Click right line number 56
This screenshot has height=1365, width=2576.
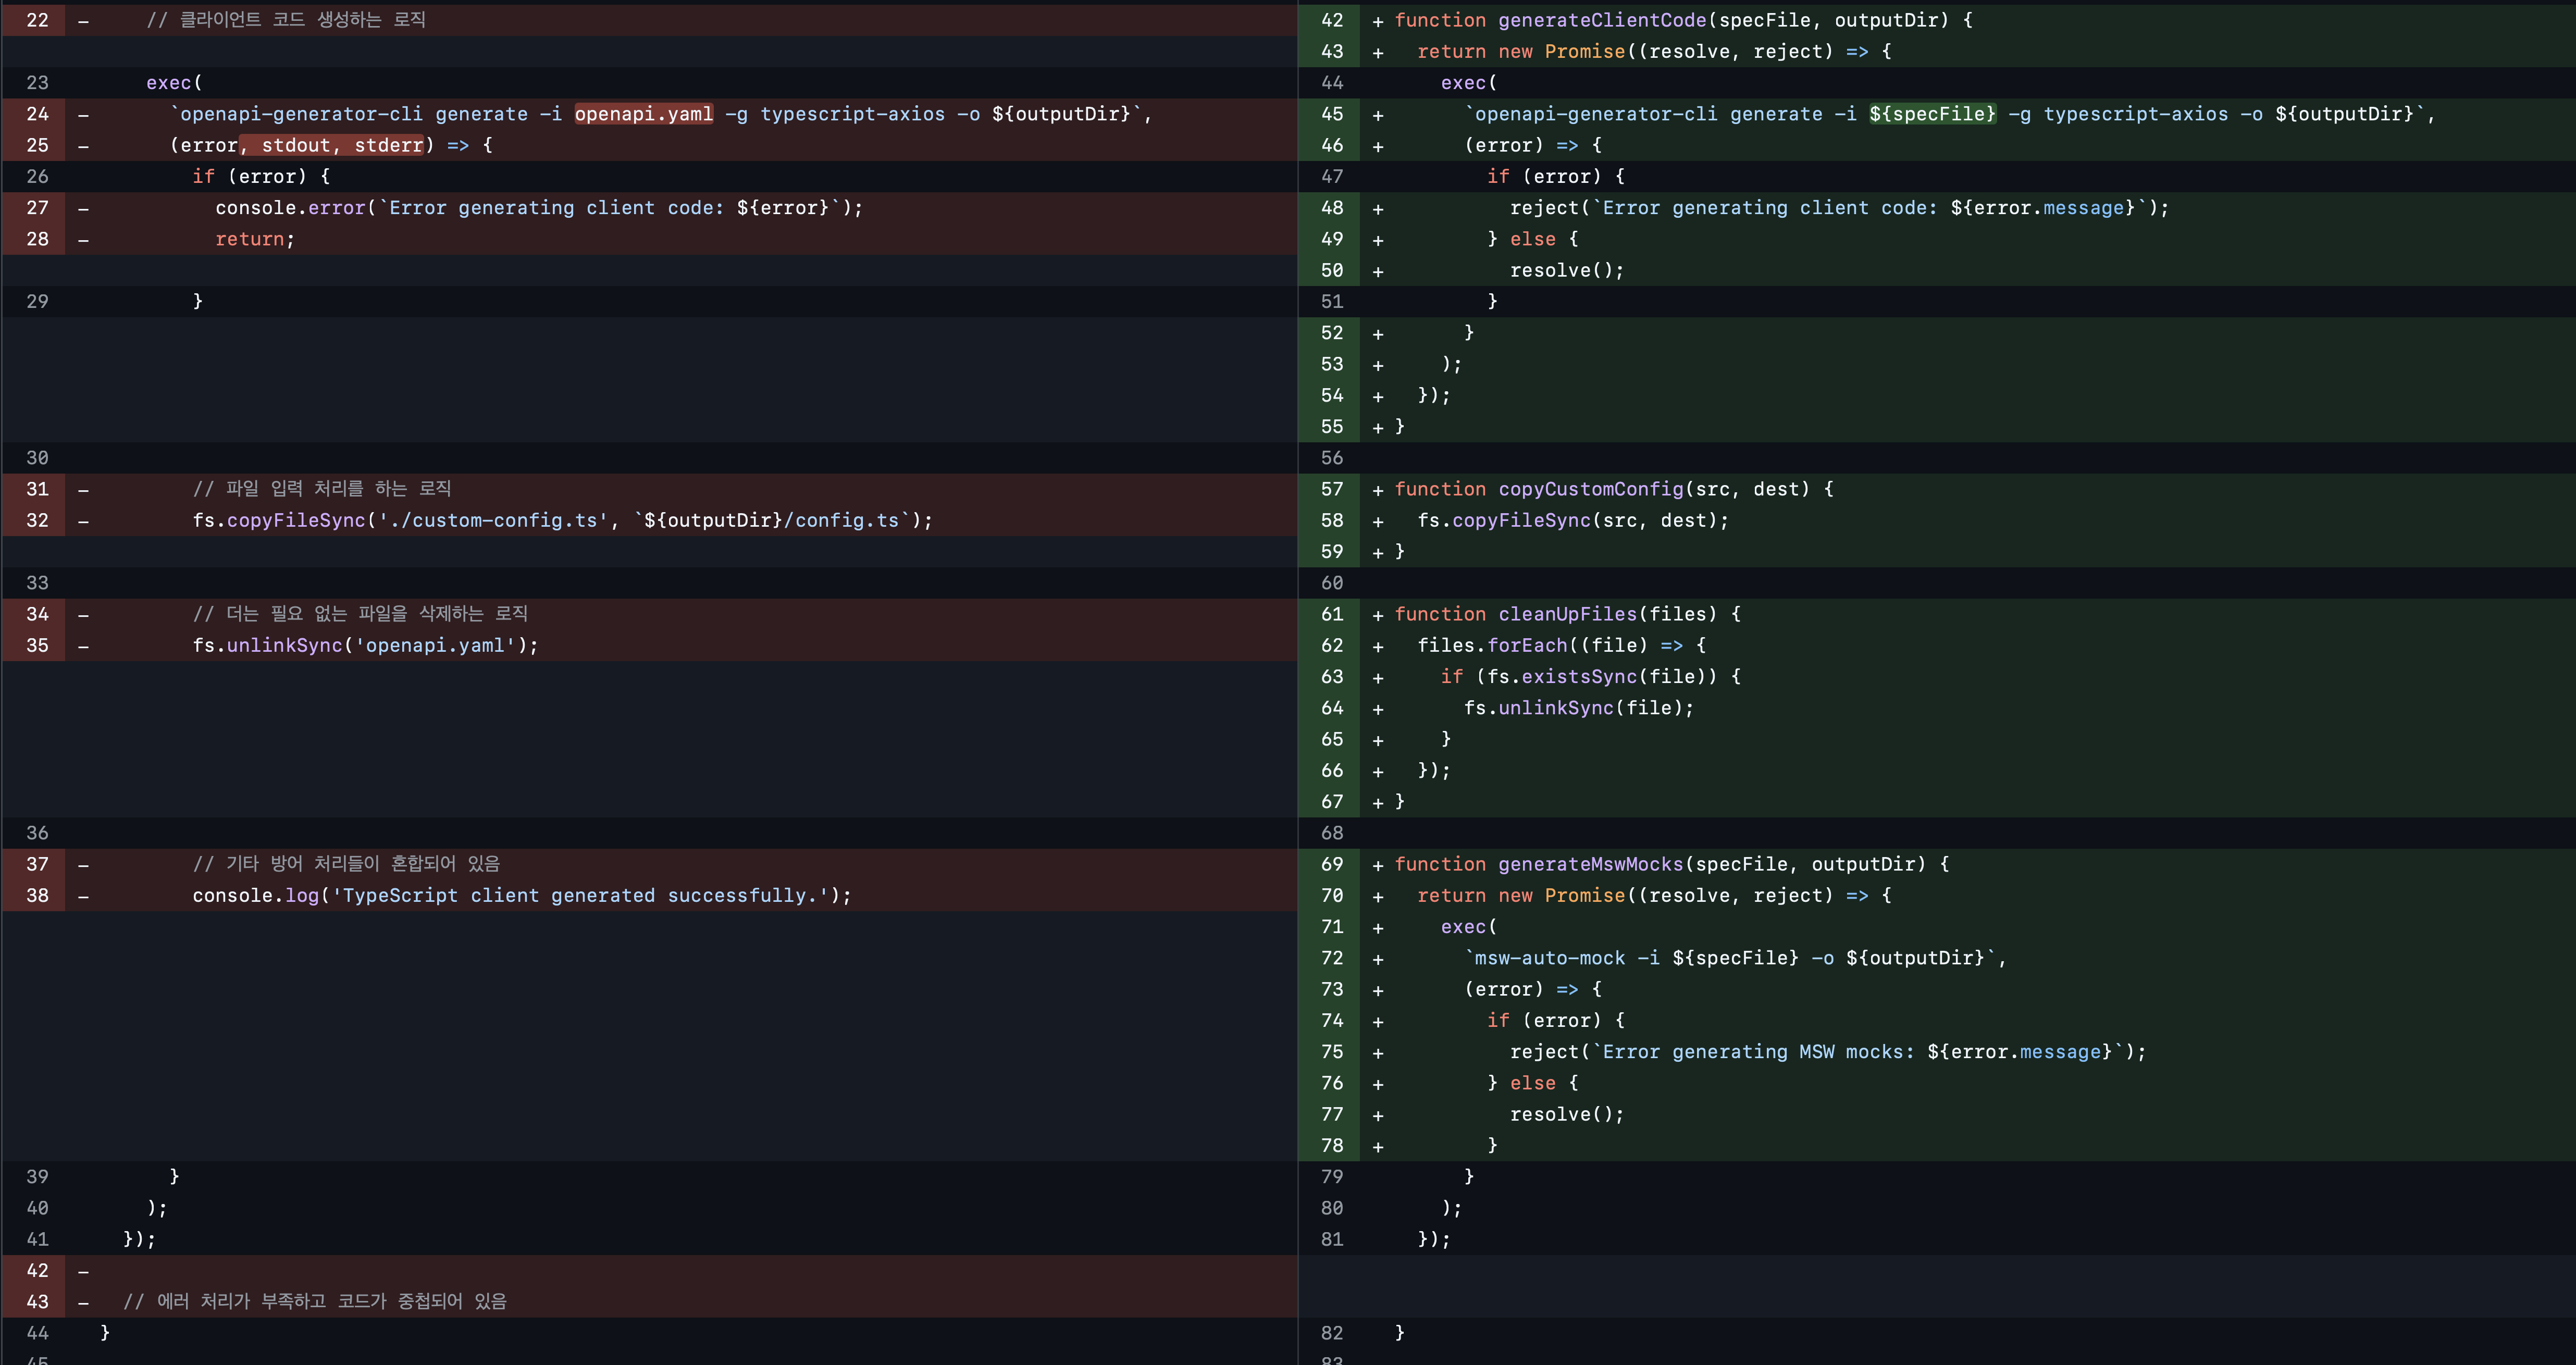point(1332,458)
